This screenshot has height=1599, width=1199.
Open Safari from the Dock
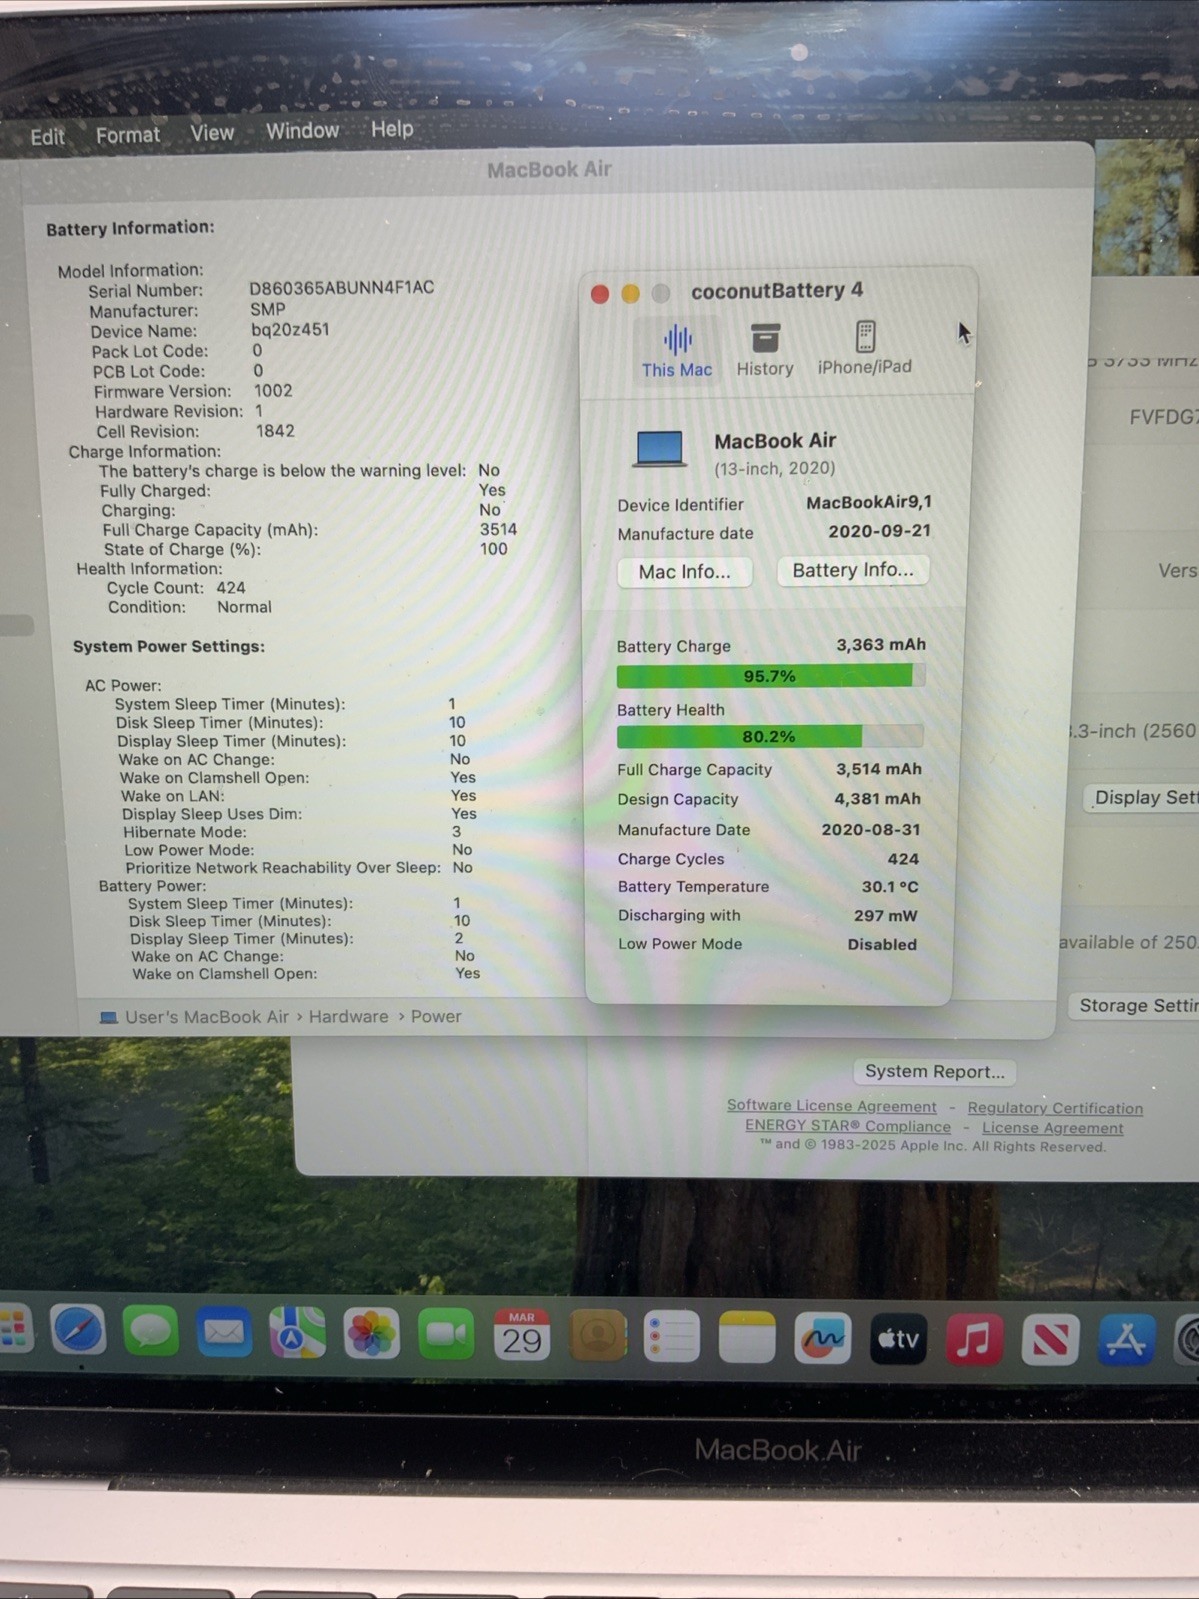point(78,1331)
